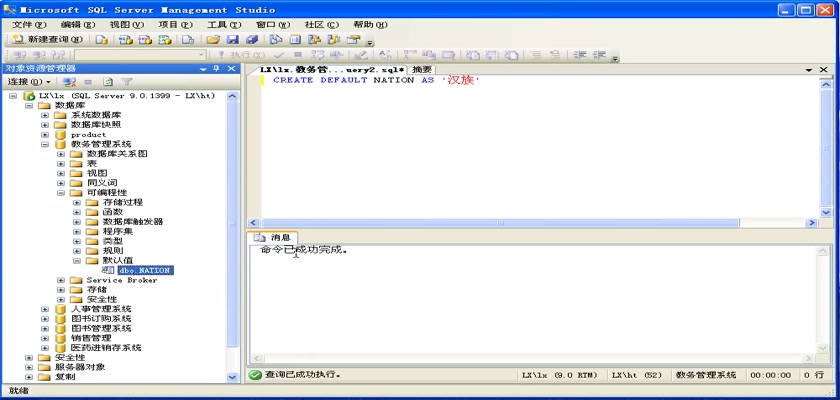This screenshot has height=400, width=840.
Task: Open the 连接(O) dropdown in Object Explorer
Action: (29, 82)
